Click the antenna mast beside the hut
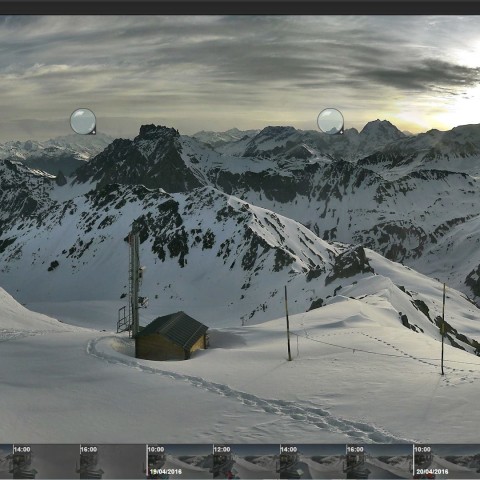 pos(135,283)
